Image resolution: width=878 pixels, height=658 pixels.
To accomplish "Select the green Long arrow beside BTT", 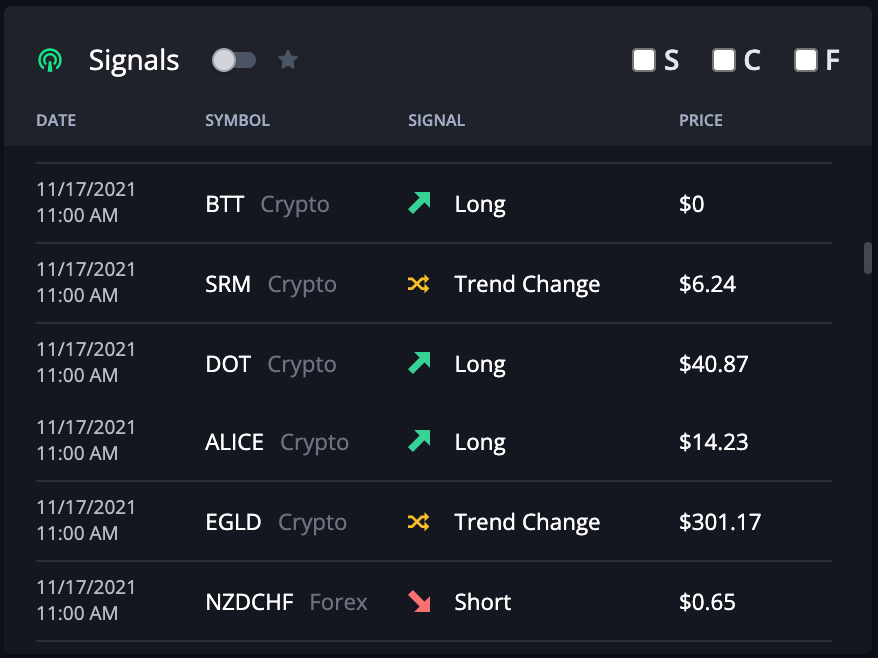I will (x=419, y=202).
